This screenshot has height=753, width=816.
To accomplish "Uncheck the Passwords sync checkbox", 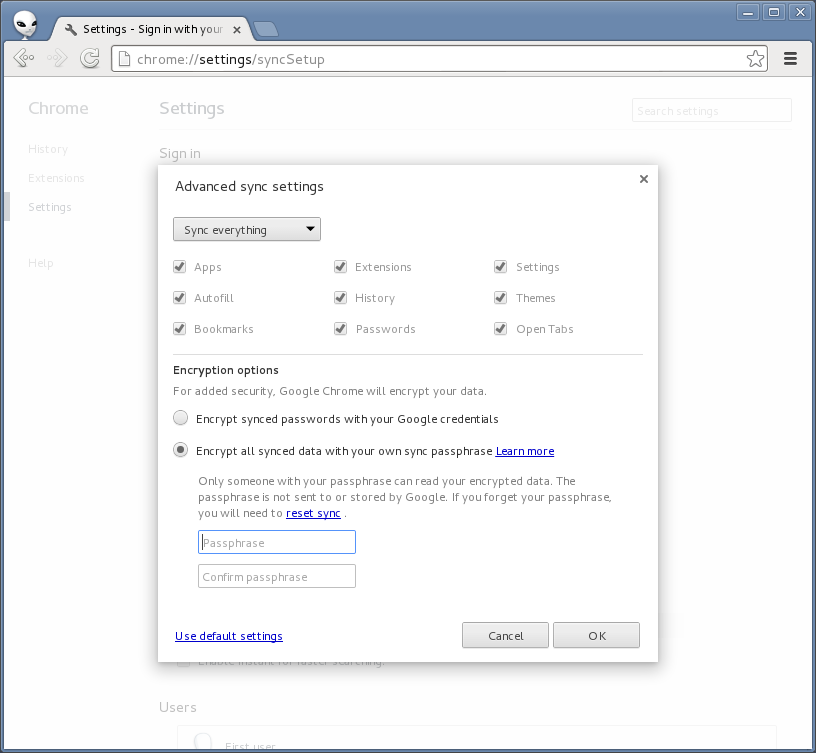I will tap(340, 328).
